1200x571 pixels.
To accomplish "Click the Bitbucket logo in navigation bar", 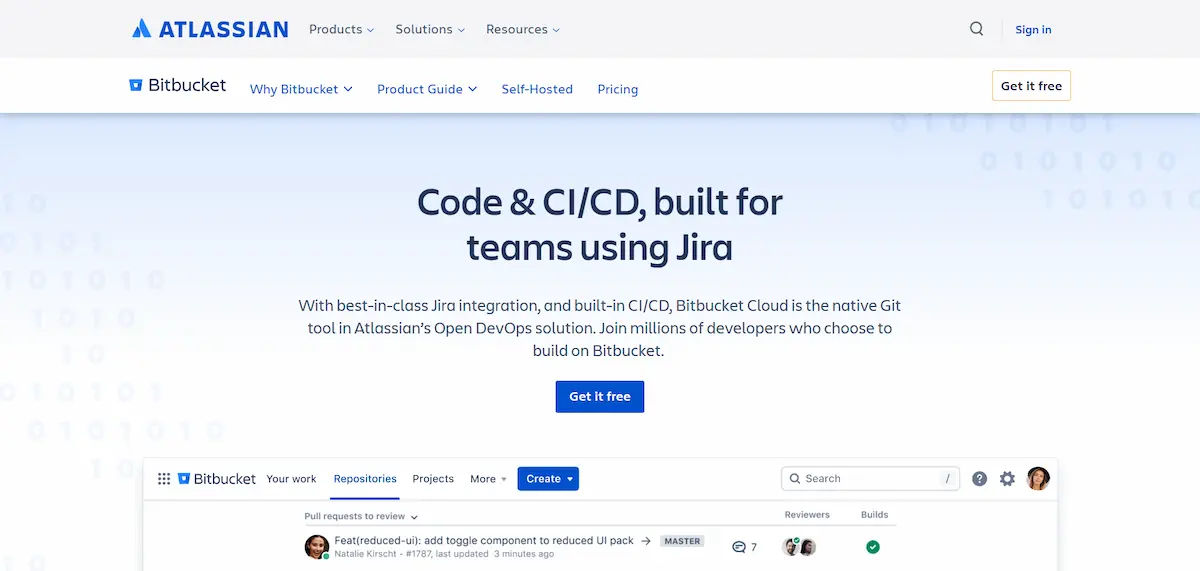I will (178, 85).
